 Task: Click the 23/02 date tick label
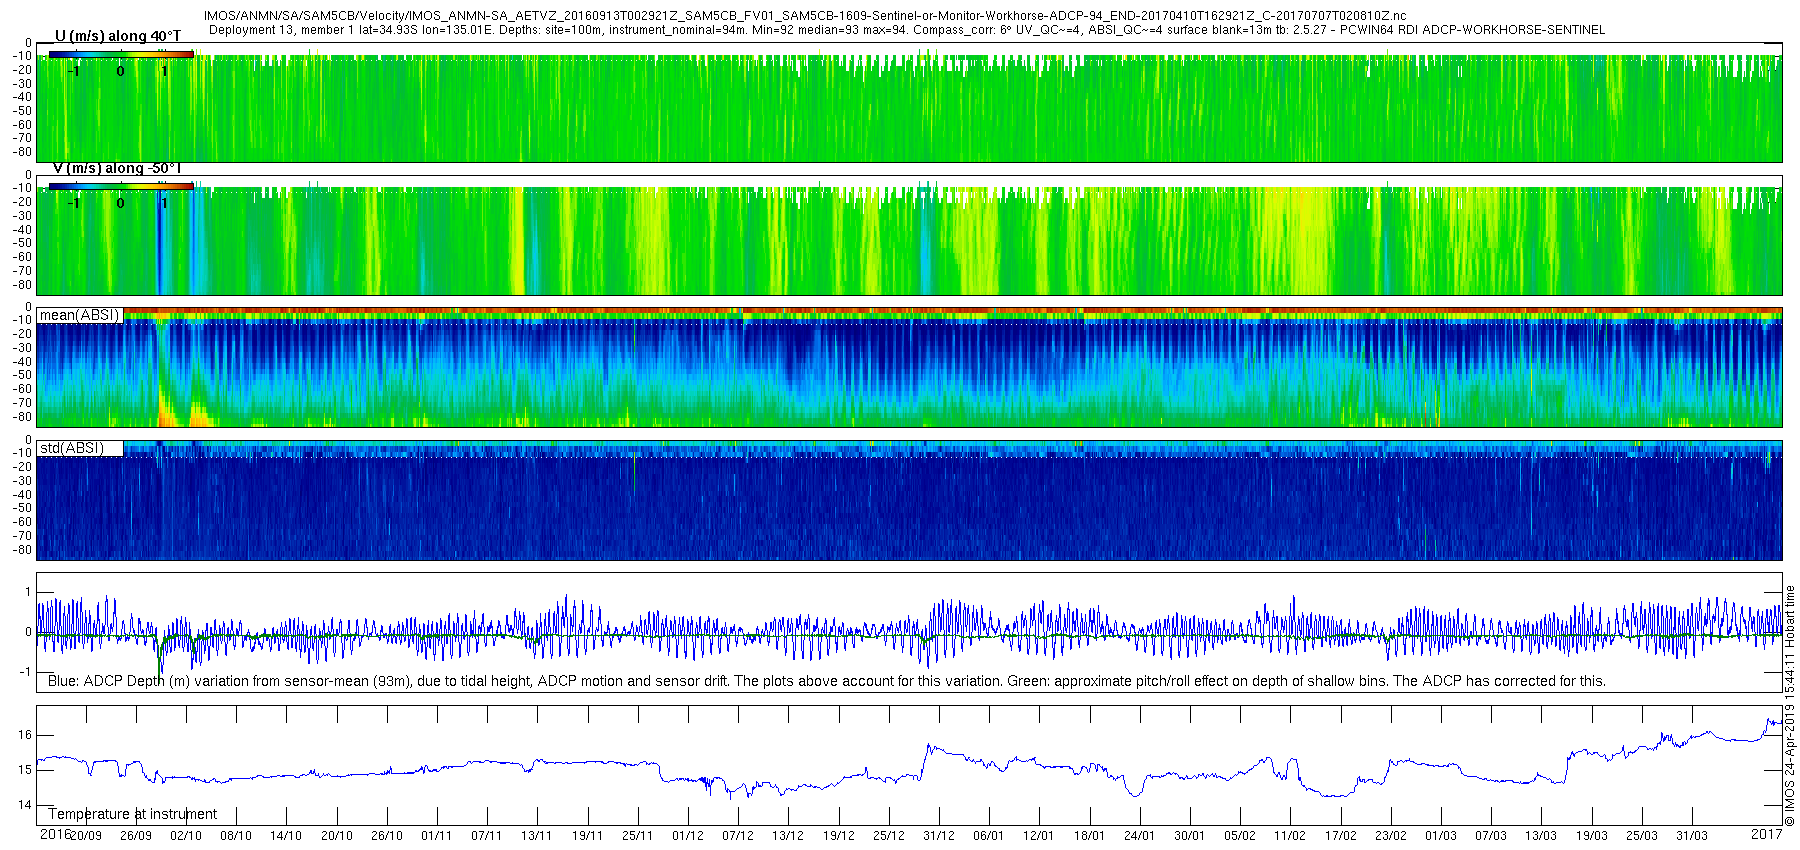click(1390, 836)
